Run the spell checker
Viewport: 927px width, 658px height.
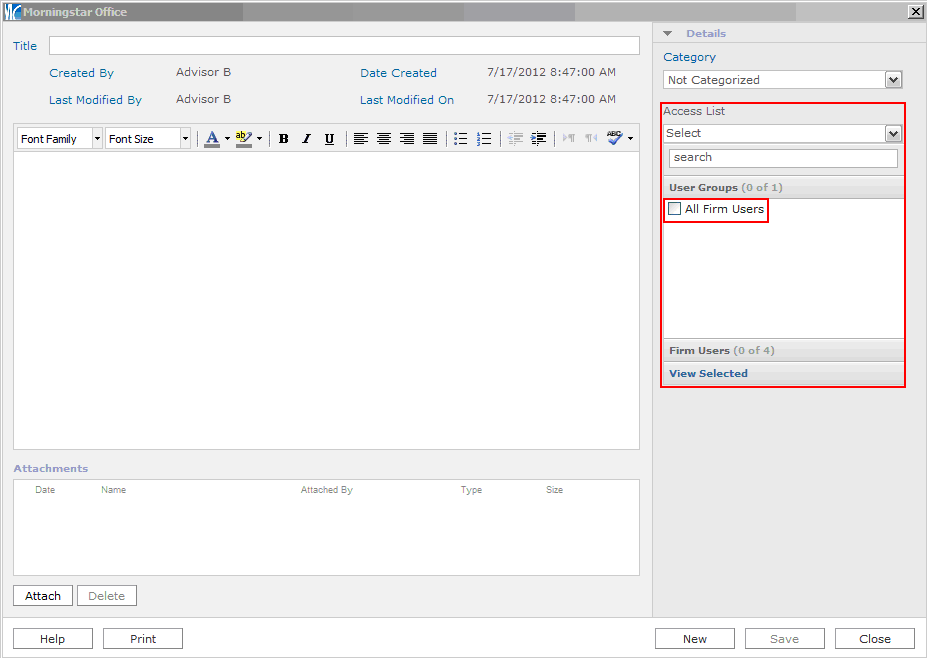coord(615,139)
